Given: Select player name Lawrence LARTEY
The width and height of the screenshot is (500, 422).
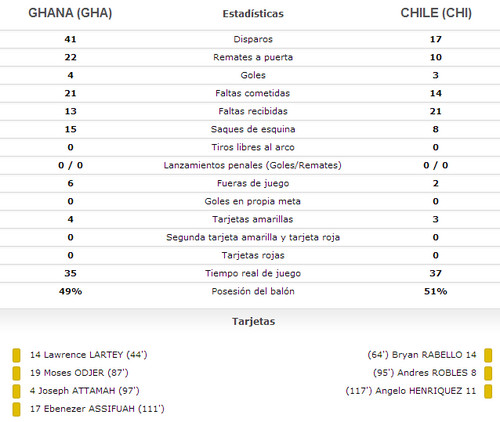Looking at the screenshot, I should coord(83,355).
